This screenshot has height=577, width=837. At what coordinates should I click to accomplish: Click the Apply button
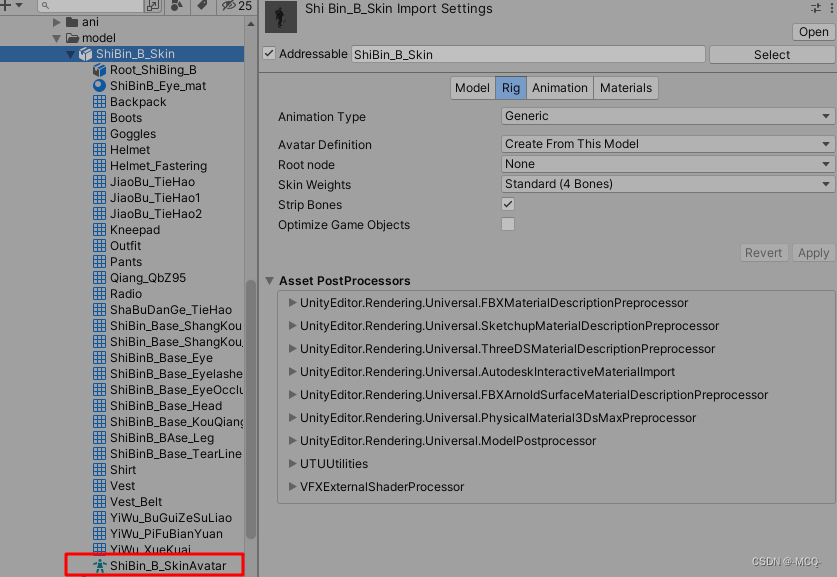tap(814, 253)
